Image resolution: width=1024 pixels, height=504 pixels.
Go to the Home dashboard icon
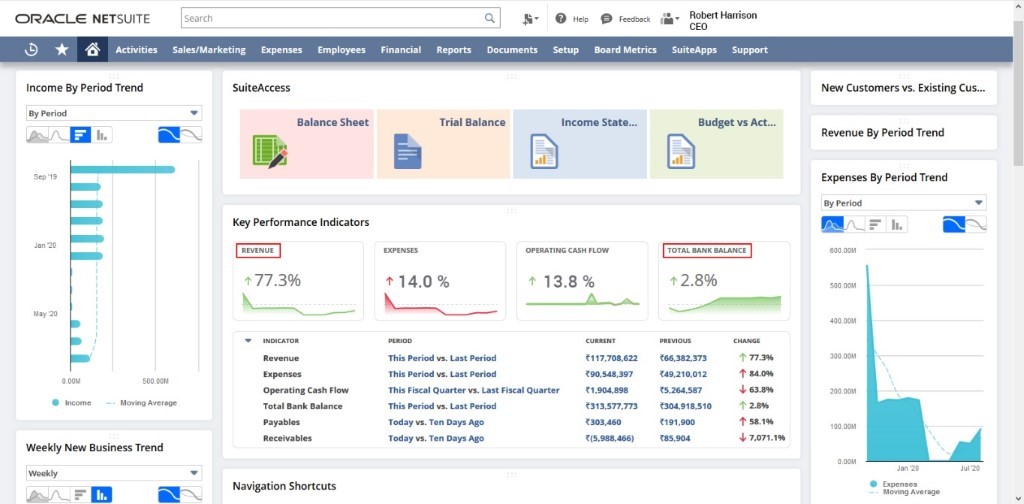[x=92, y=50]
